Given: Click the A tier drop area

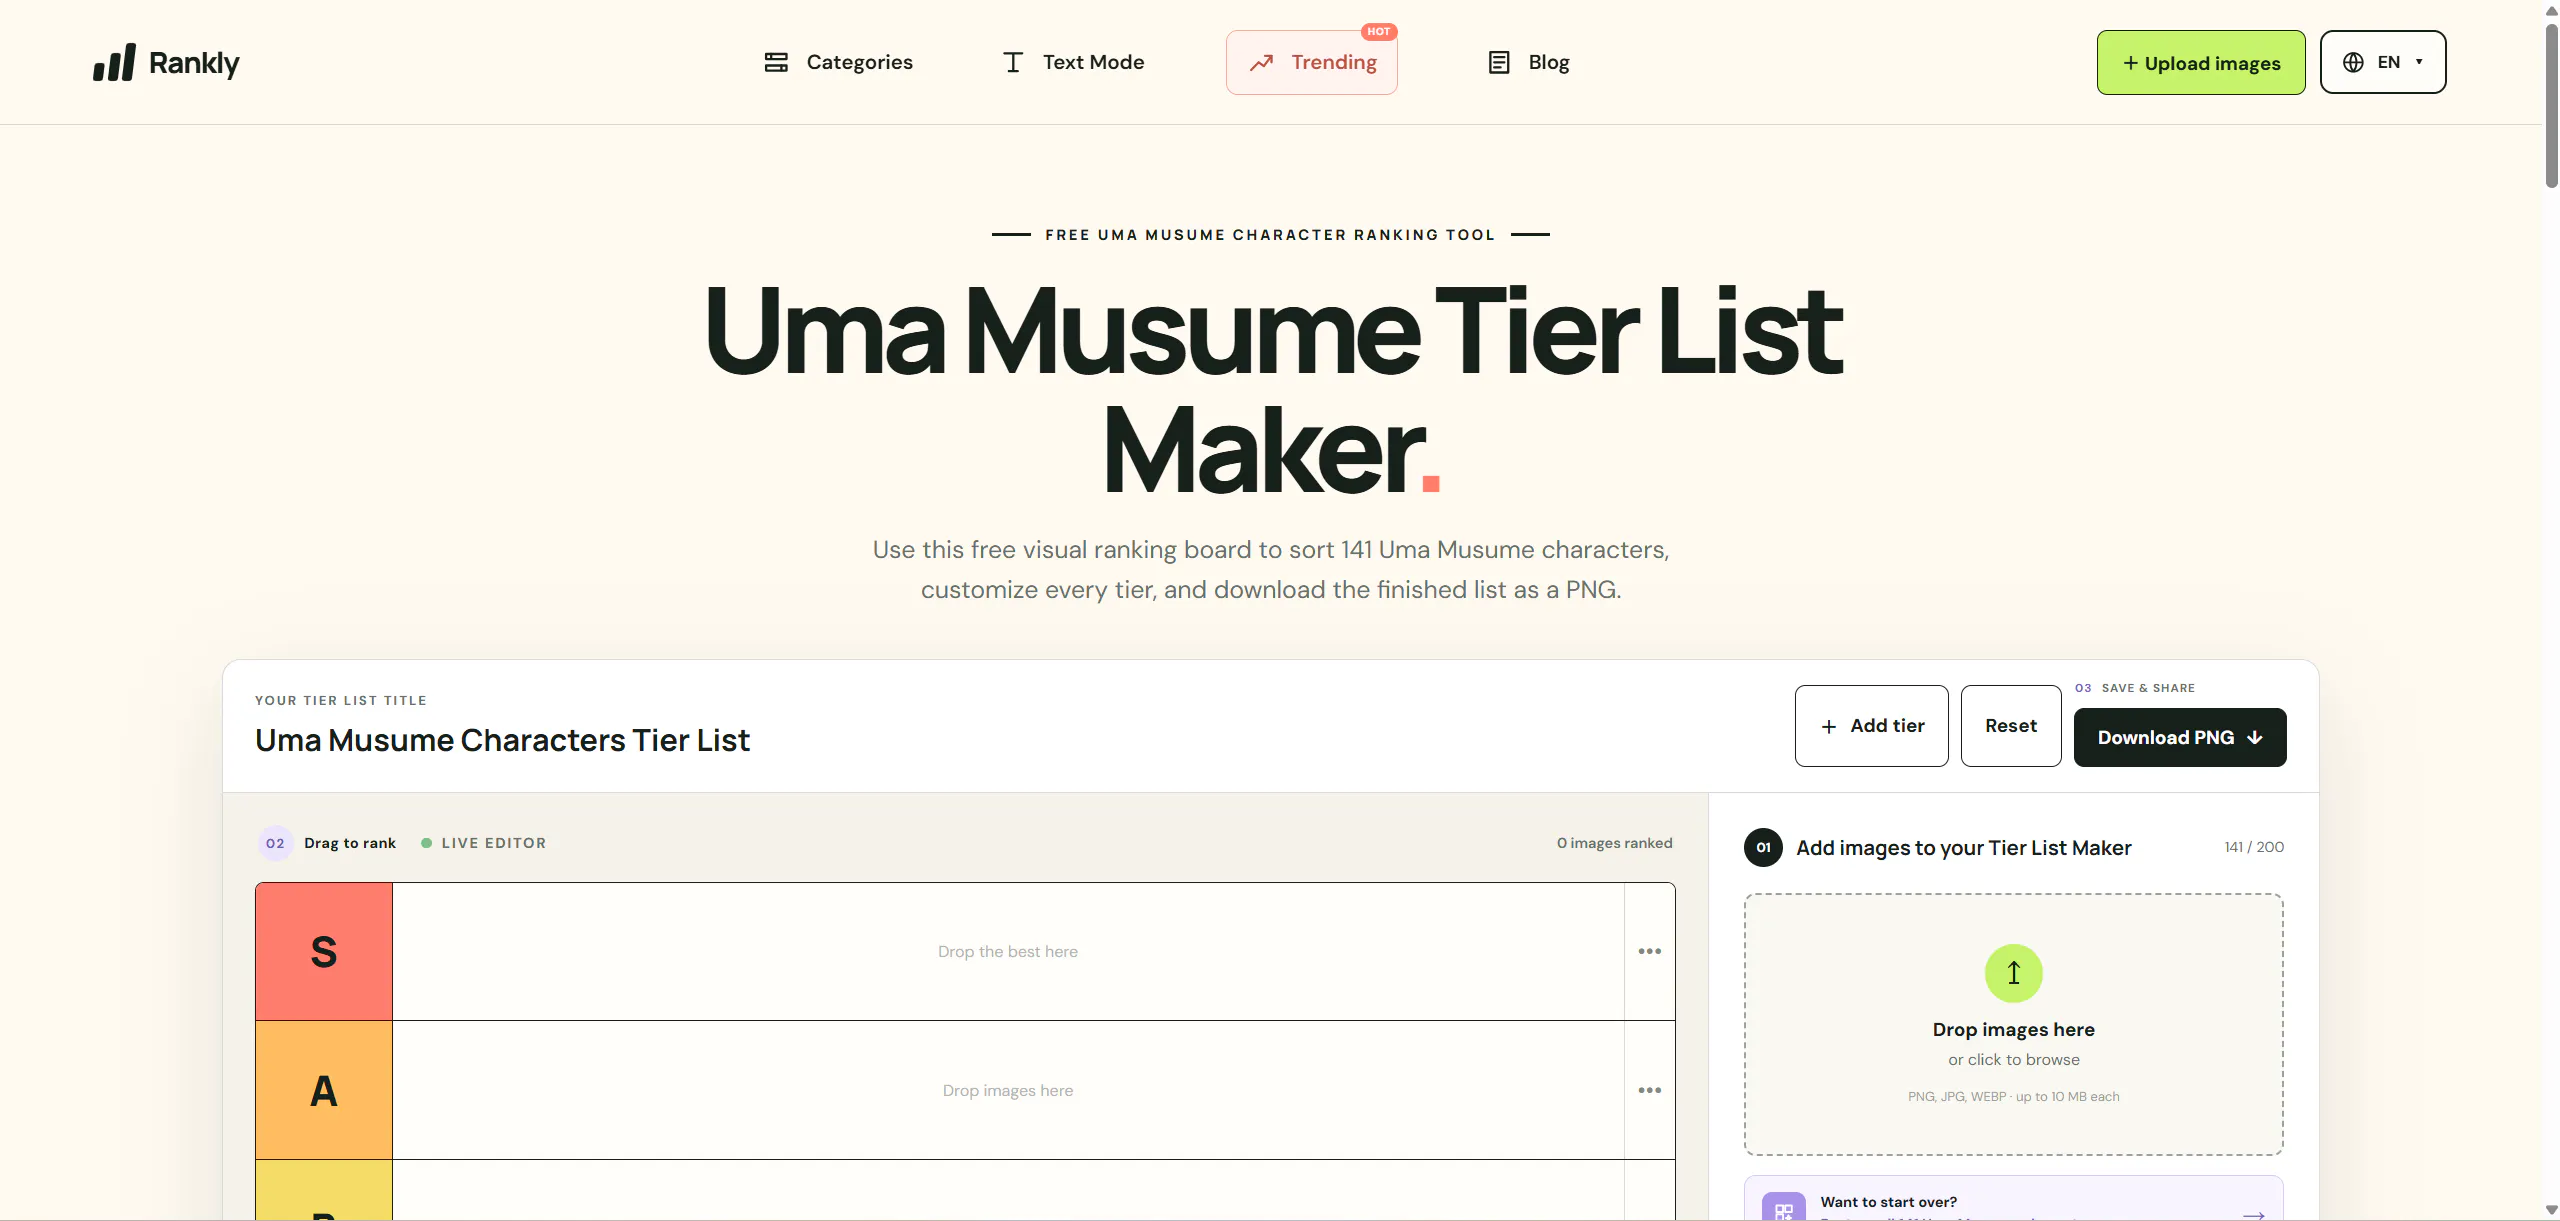Looking at the screenshot, I should (x=1008, y=1091).
